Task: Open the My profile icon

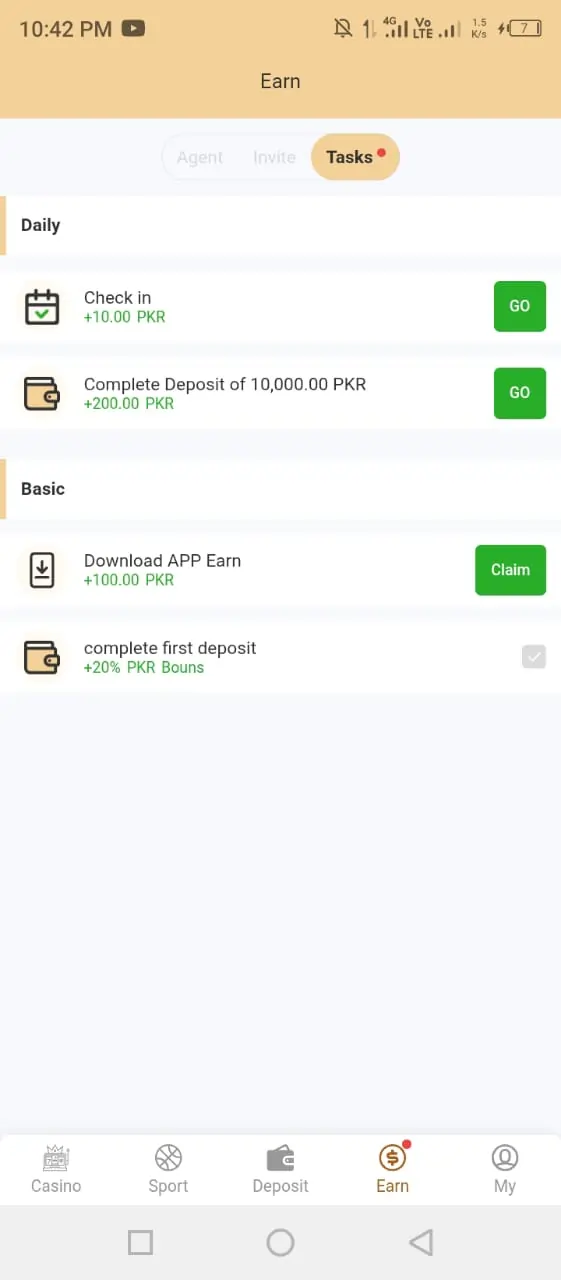Action: tap(505, 1158)
